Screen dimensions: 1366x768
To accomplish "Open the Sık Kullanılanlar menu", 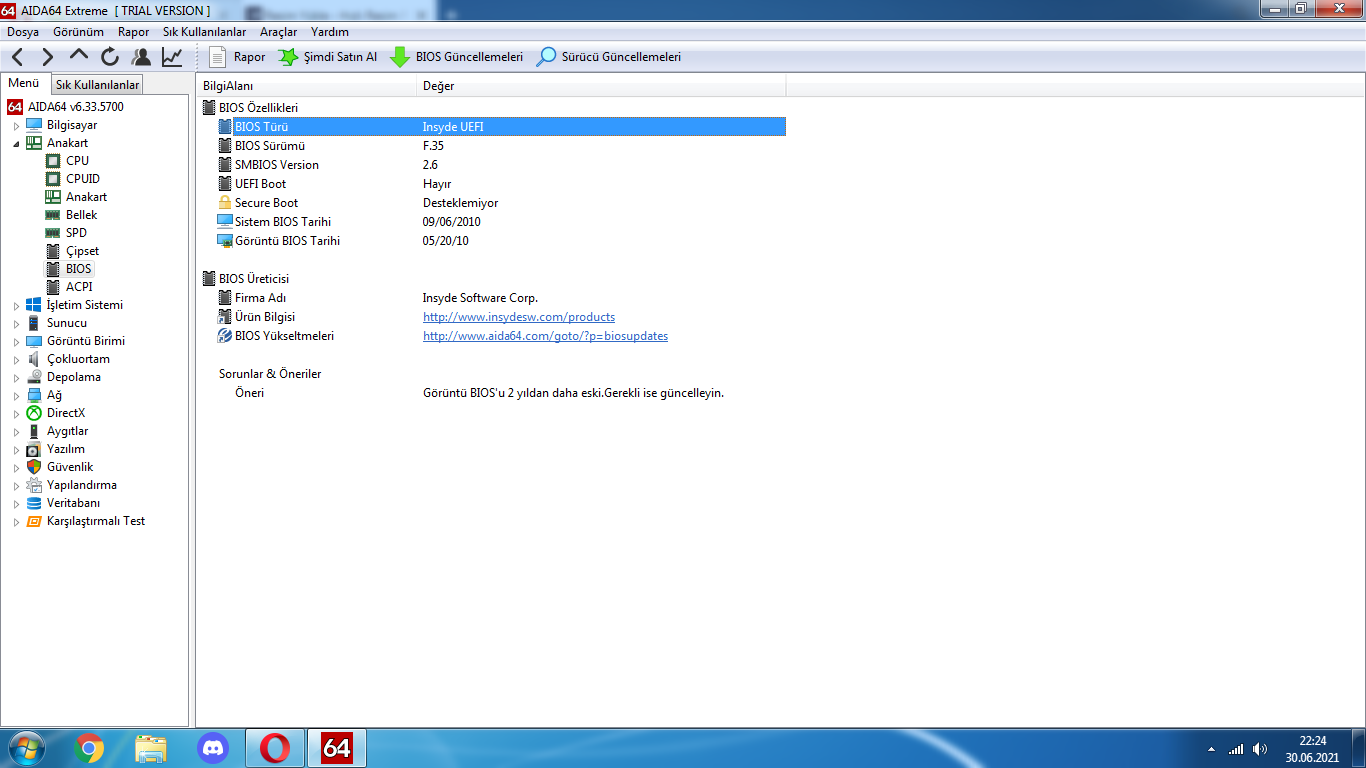I will pos(205,32).
